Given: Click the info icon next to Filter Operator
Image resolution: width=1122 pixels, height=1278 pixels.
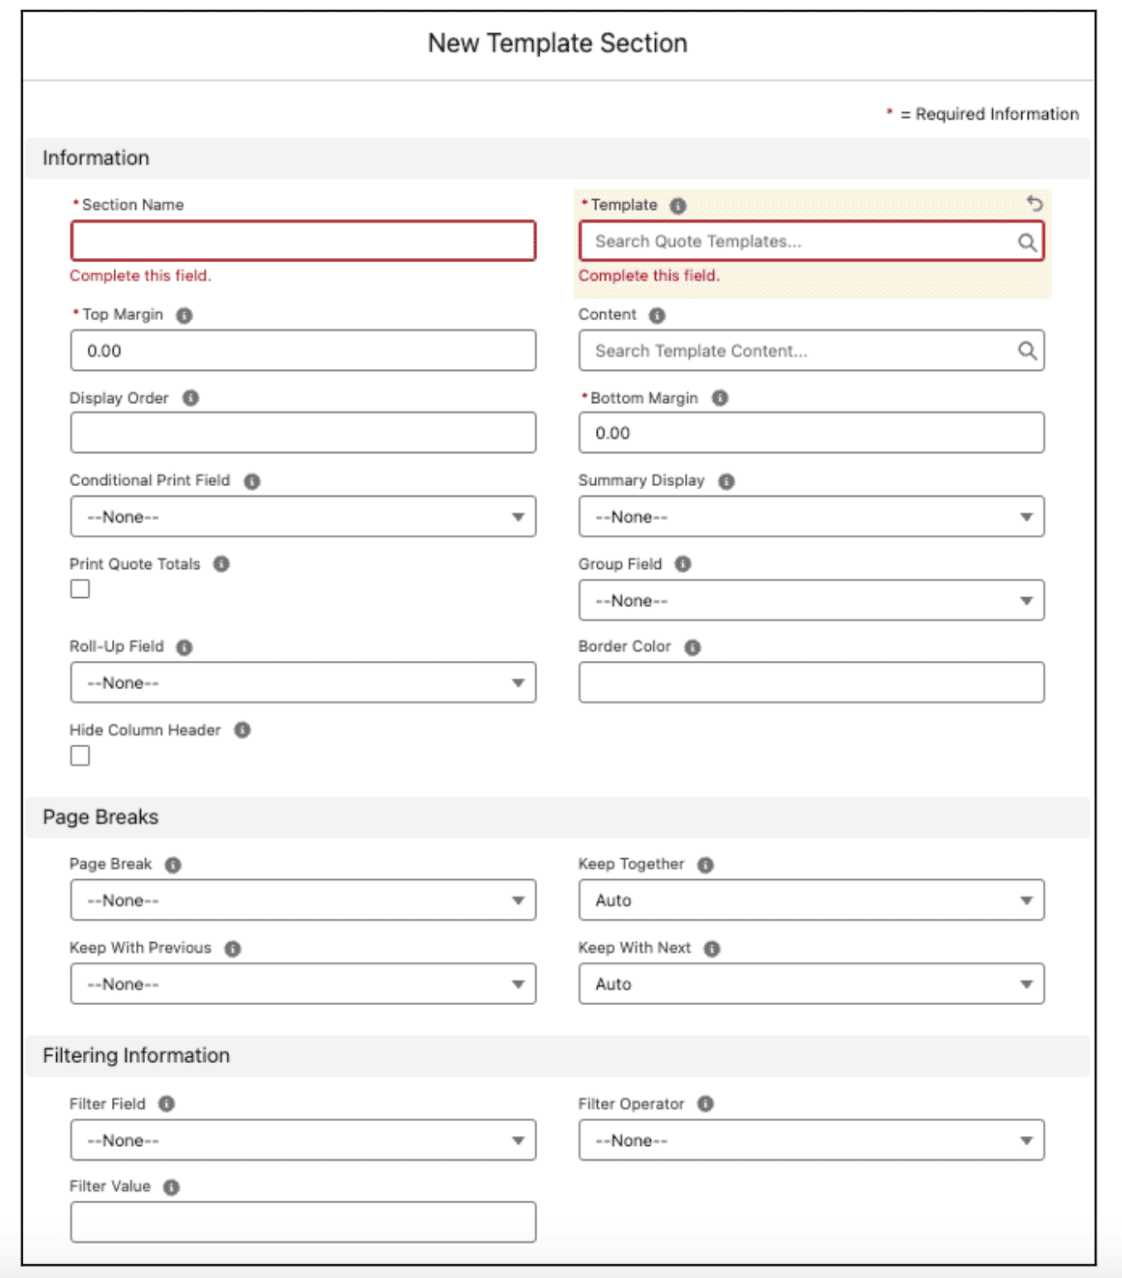Looking at the screenshot, I should 706,1104.
